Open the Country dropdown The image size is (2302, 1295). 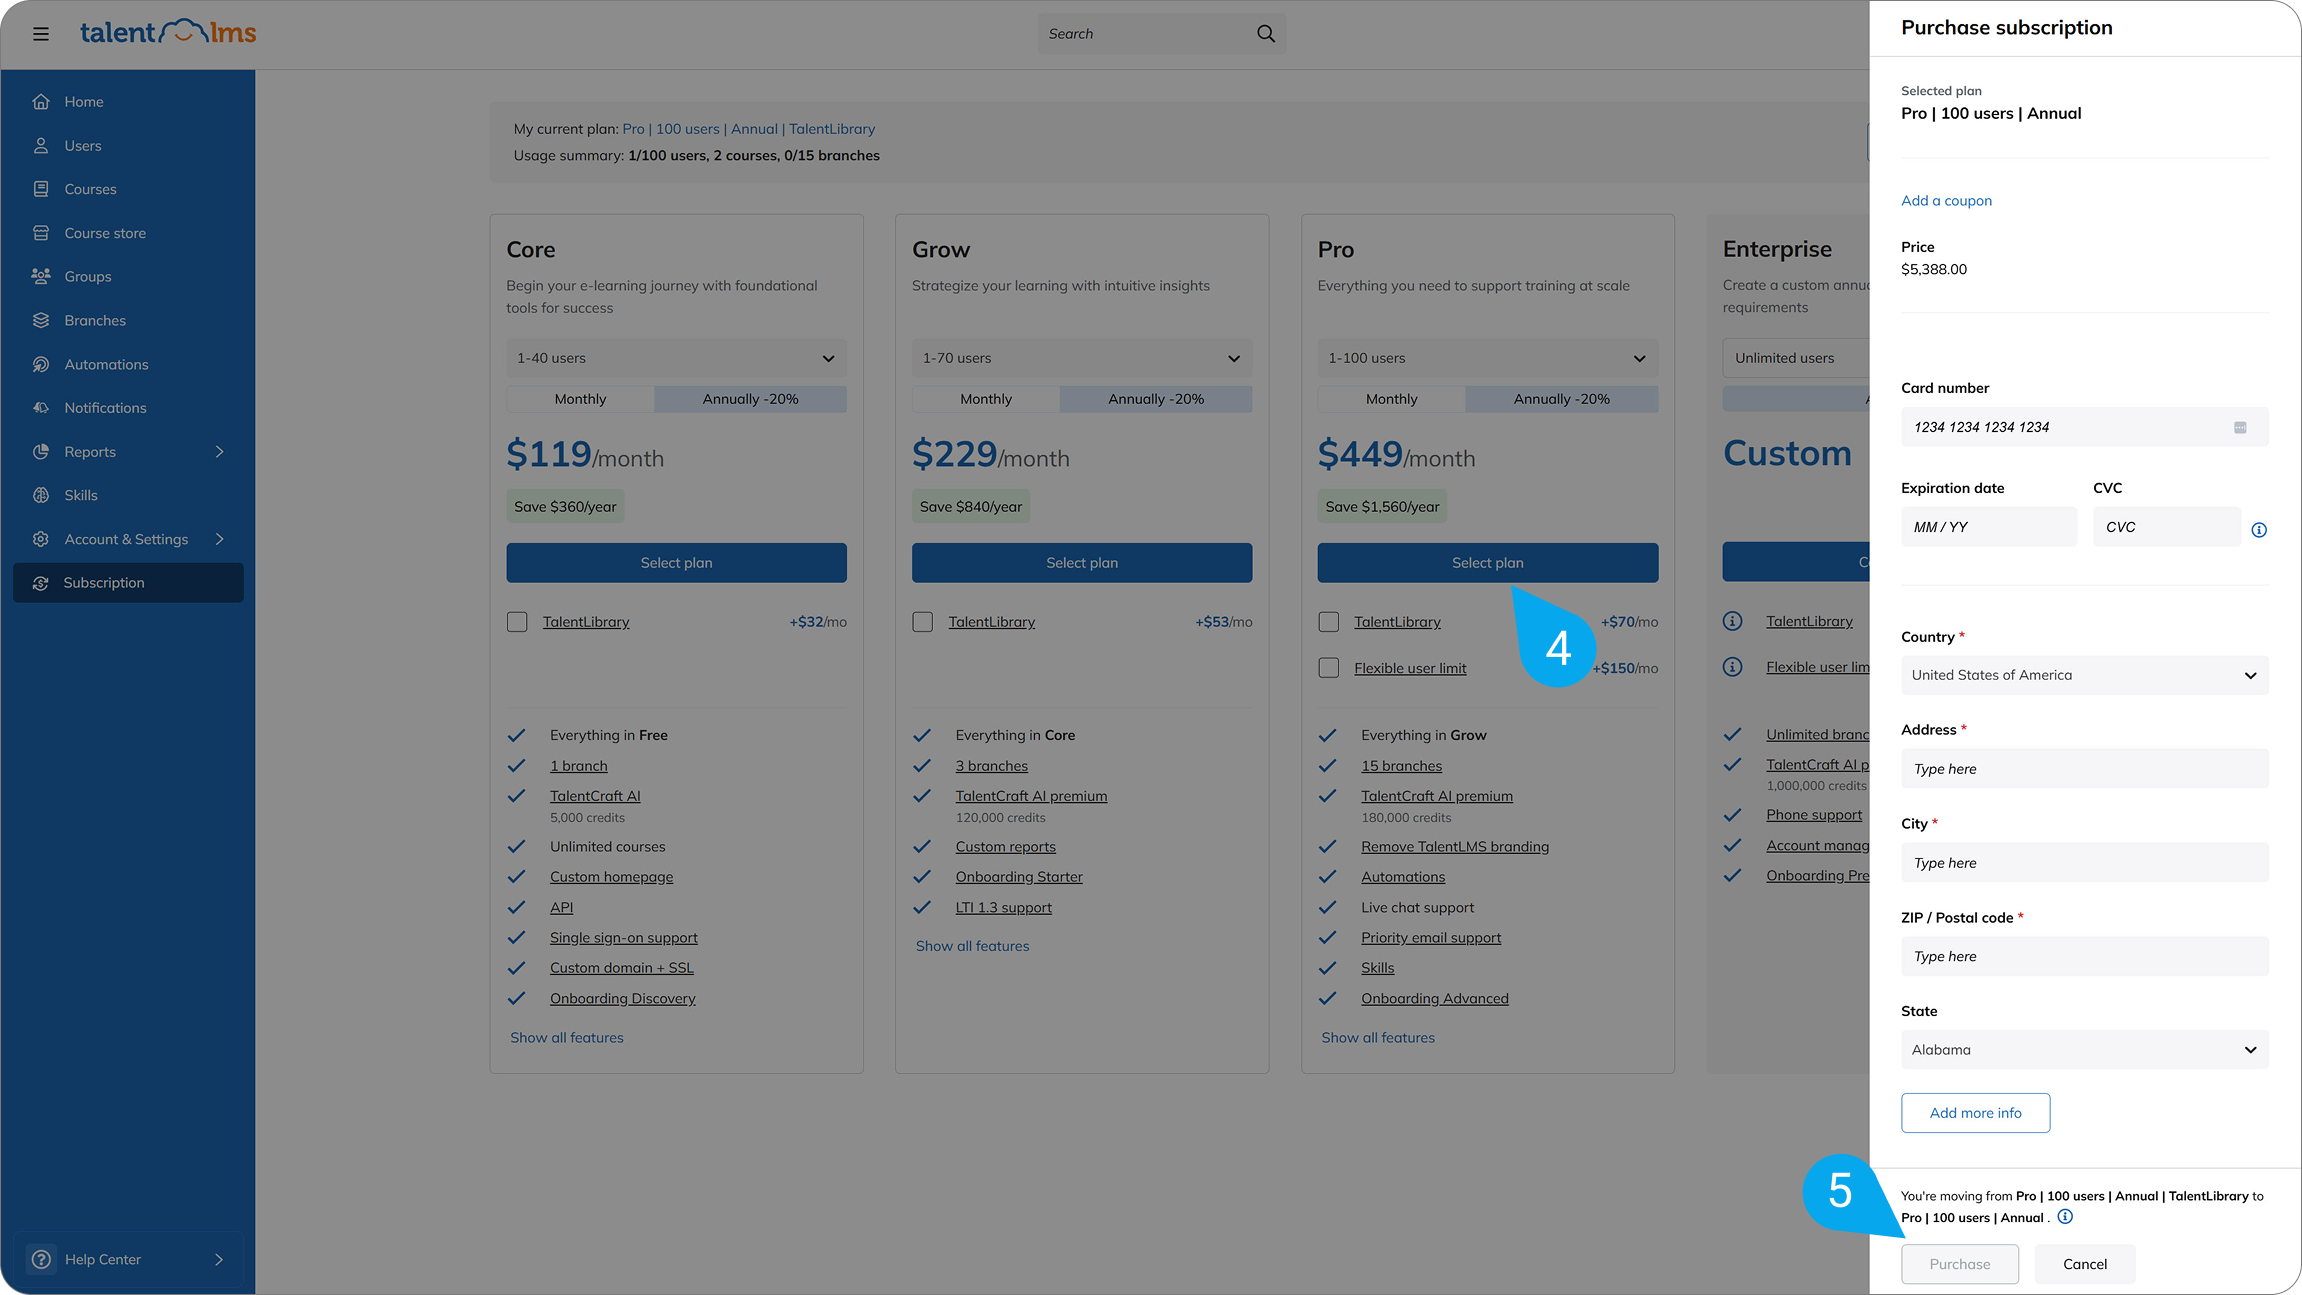(2085, 675)
